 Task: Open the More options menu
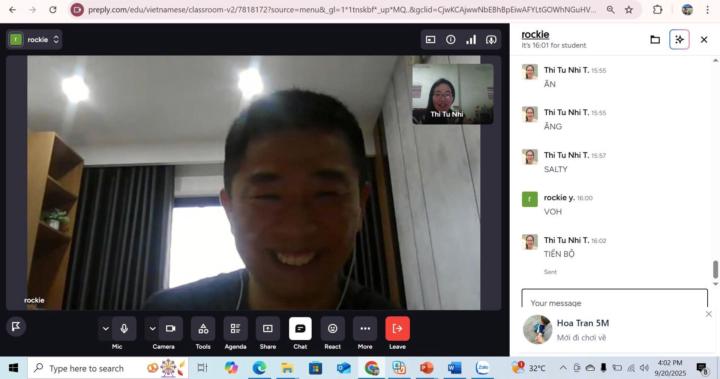(x=365, y=328)
